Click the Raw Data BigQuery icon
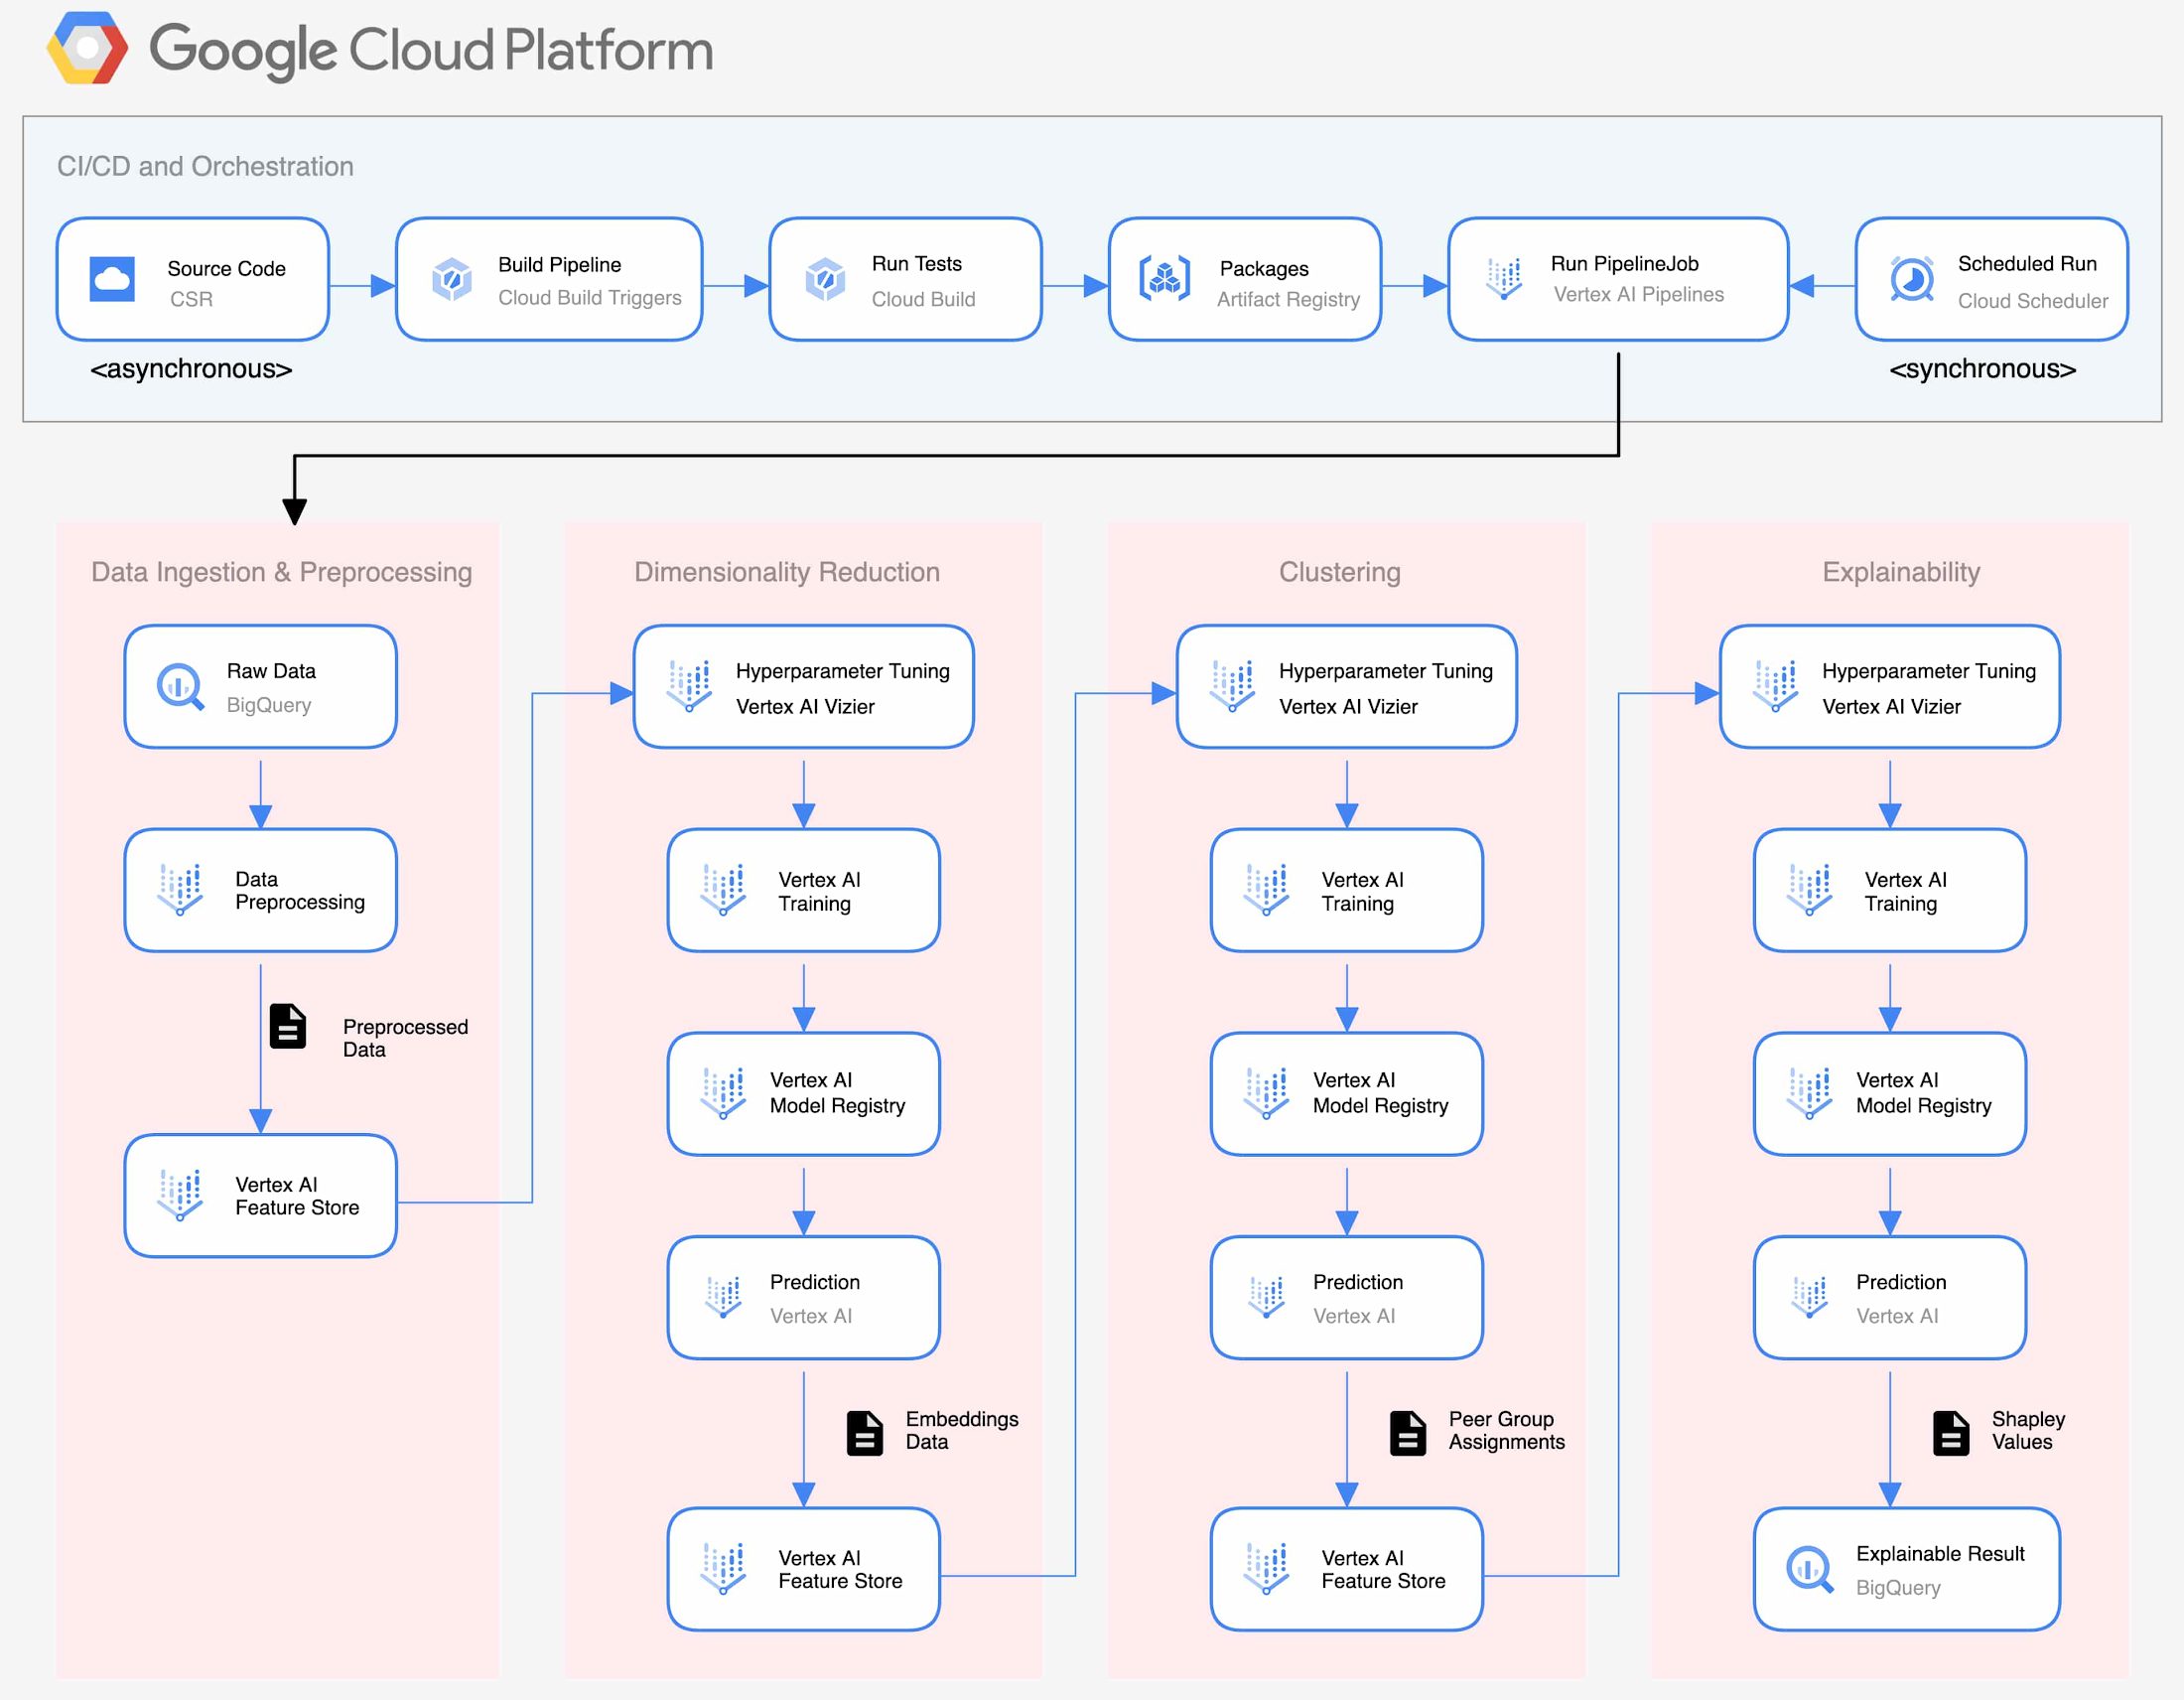This screenshot has width=2184, height=1700. pos(181,687)
